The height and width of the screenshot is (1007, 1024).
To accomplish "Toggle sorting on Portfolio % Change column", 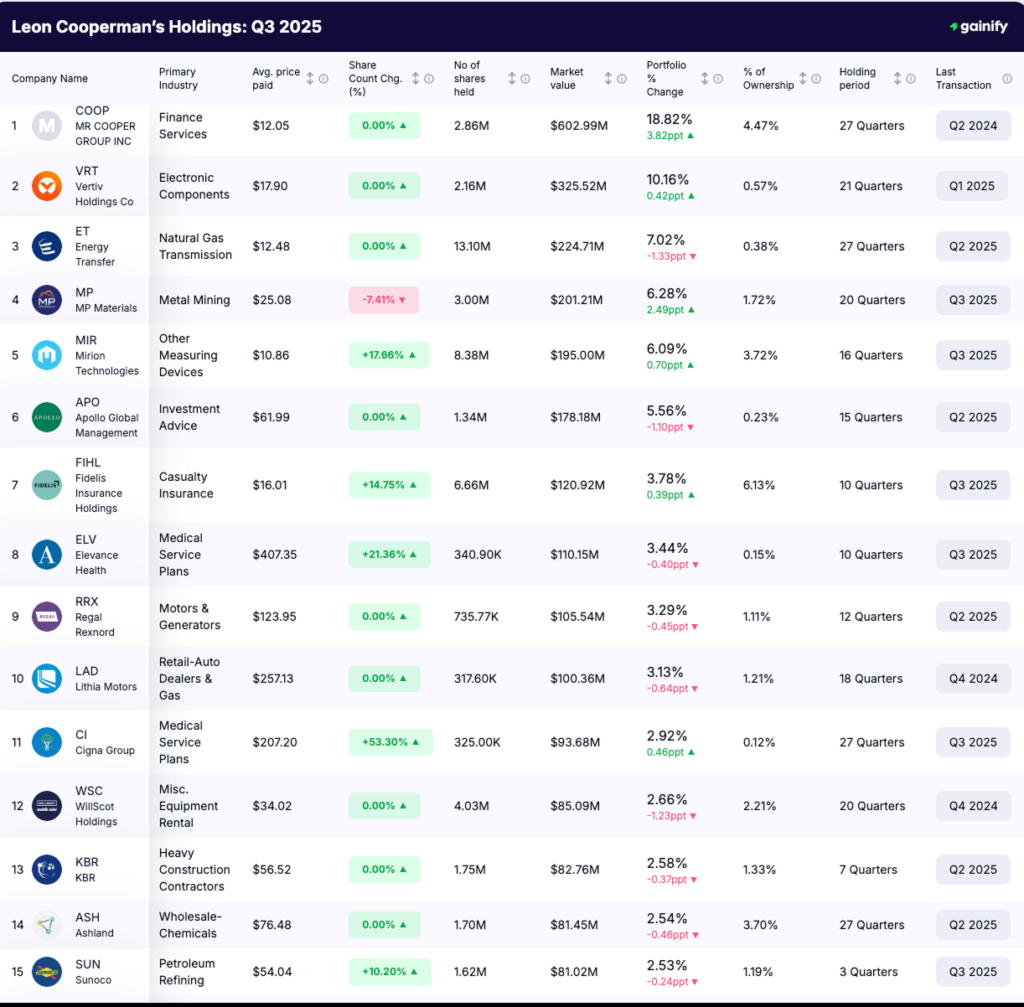I will click(703, 77).
